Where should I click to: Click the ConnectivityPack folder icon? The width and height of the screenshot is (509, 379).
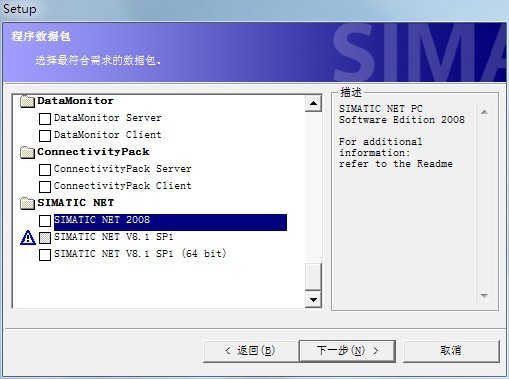(x=27, y=152)
